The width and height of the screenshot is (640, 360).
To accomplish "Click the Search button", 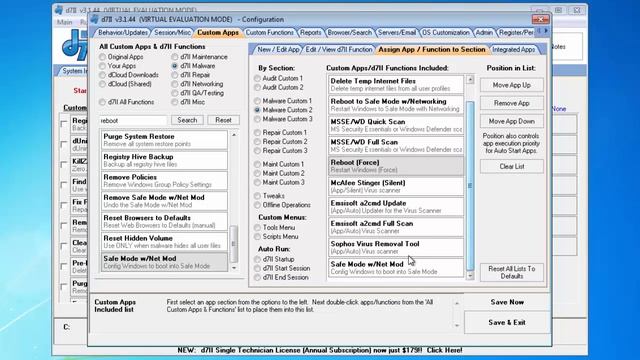I will coord(187,120).
